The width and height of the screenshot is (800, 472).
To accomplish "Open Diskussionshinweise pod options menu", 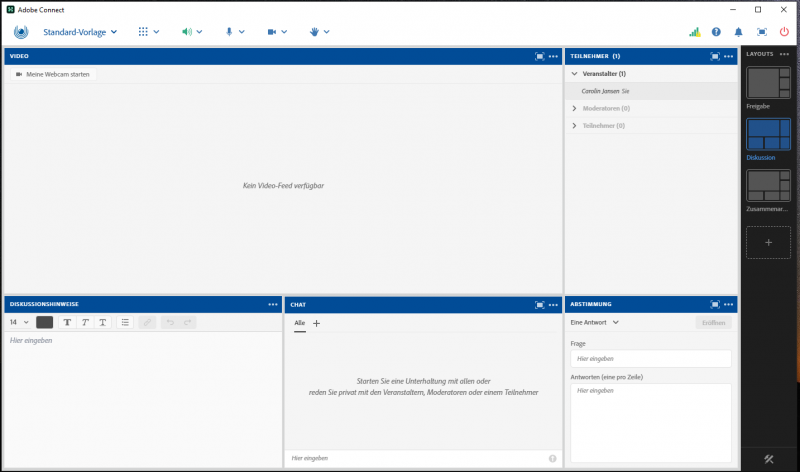I will tap(273, 304).
